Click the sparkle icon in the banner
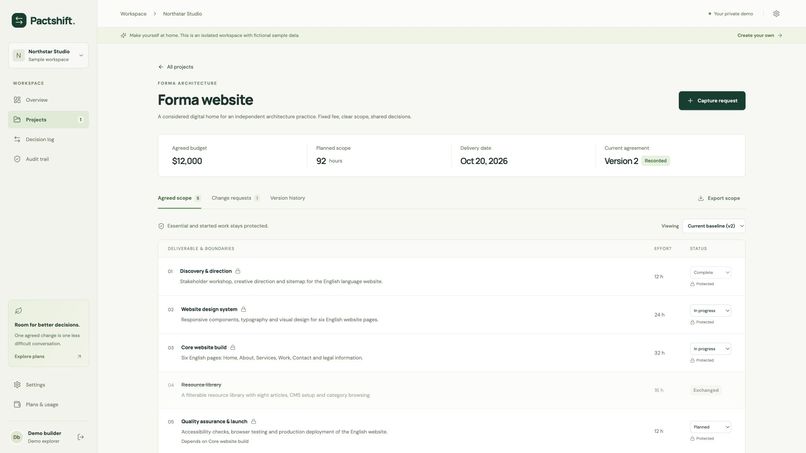 pos(123,35)
